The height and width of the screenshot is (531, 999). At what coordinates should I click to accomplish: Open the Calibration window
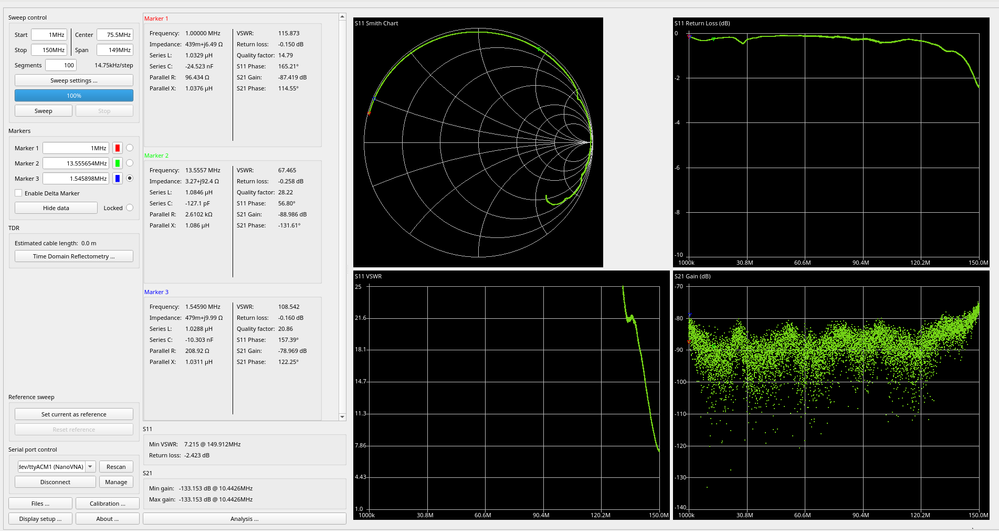point(107,504)
